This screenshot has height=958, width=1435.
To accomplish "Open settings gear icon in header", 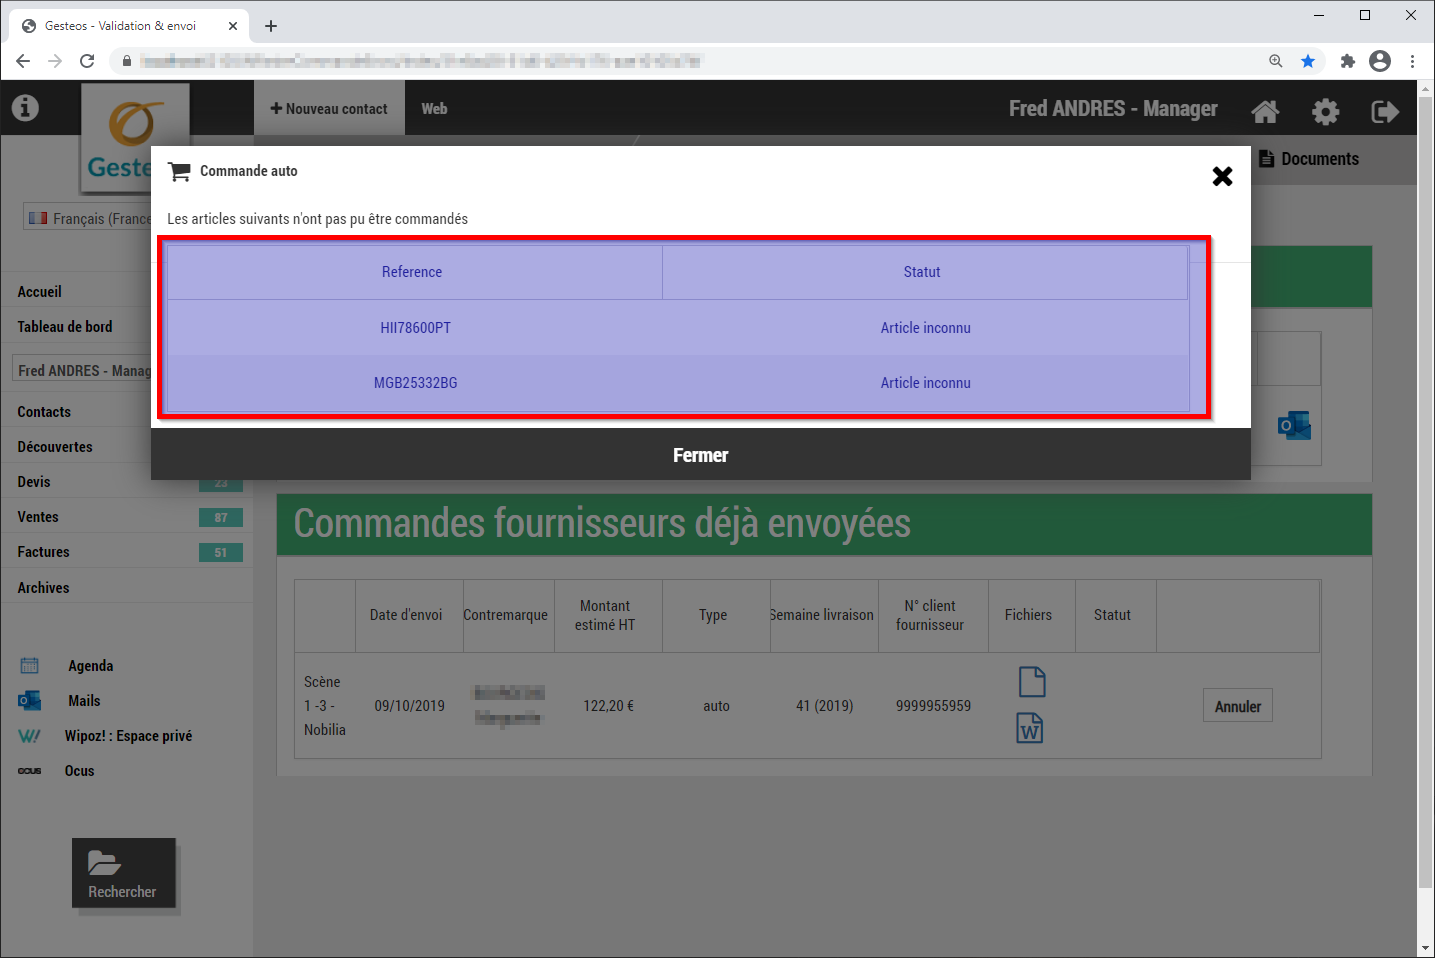I will [1325, 111].
